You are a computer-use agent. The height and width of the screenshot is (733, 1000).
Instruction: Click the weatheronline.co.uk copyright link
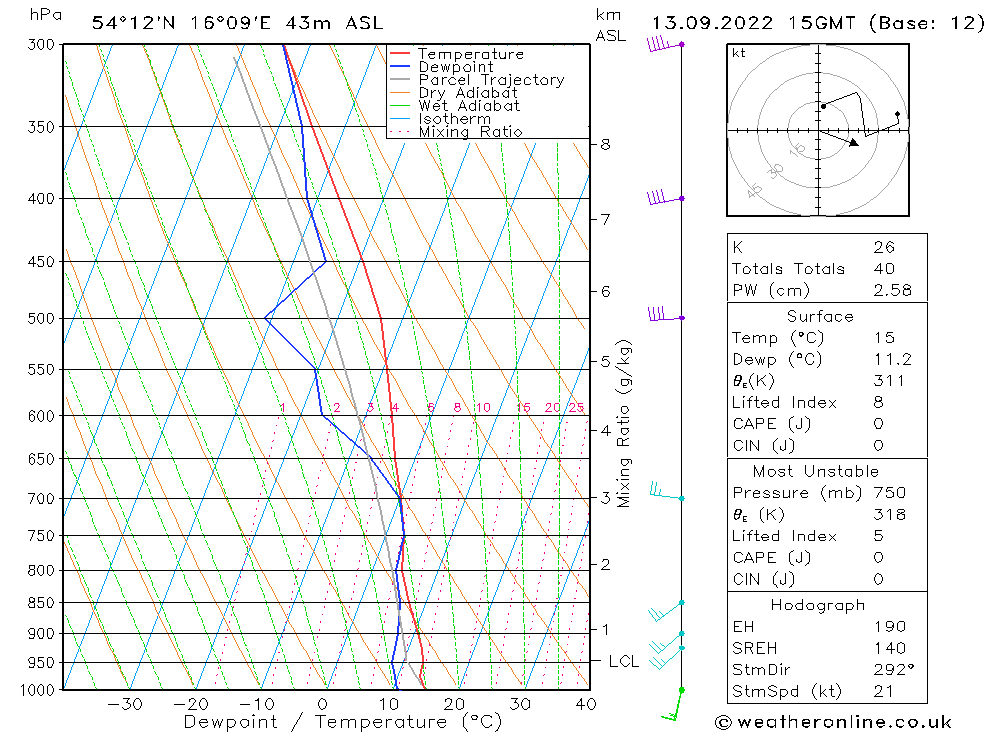pyautogui.click(x=833, y=722)
